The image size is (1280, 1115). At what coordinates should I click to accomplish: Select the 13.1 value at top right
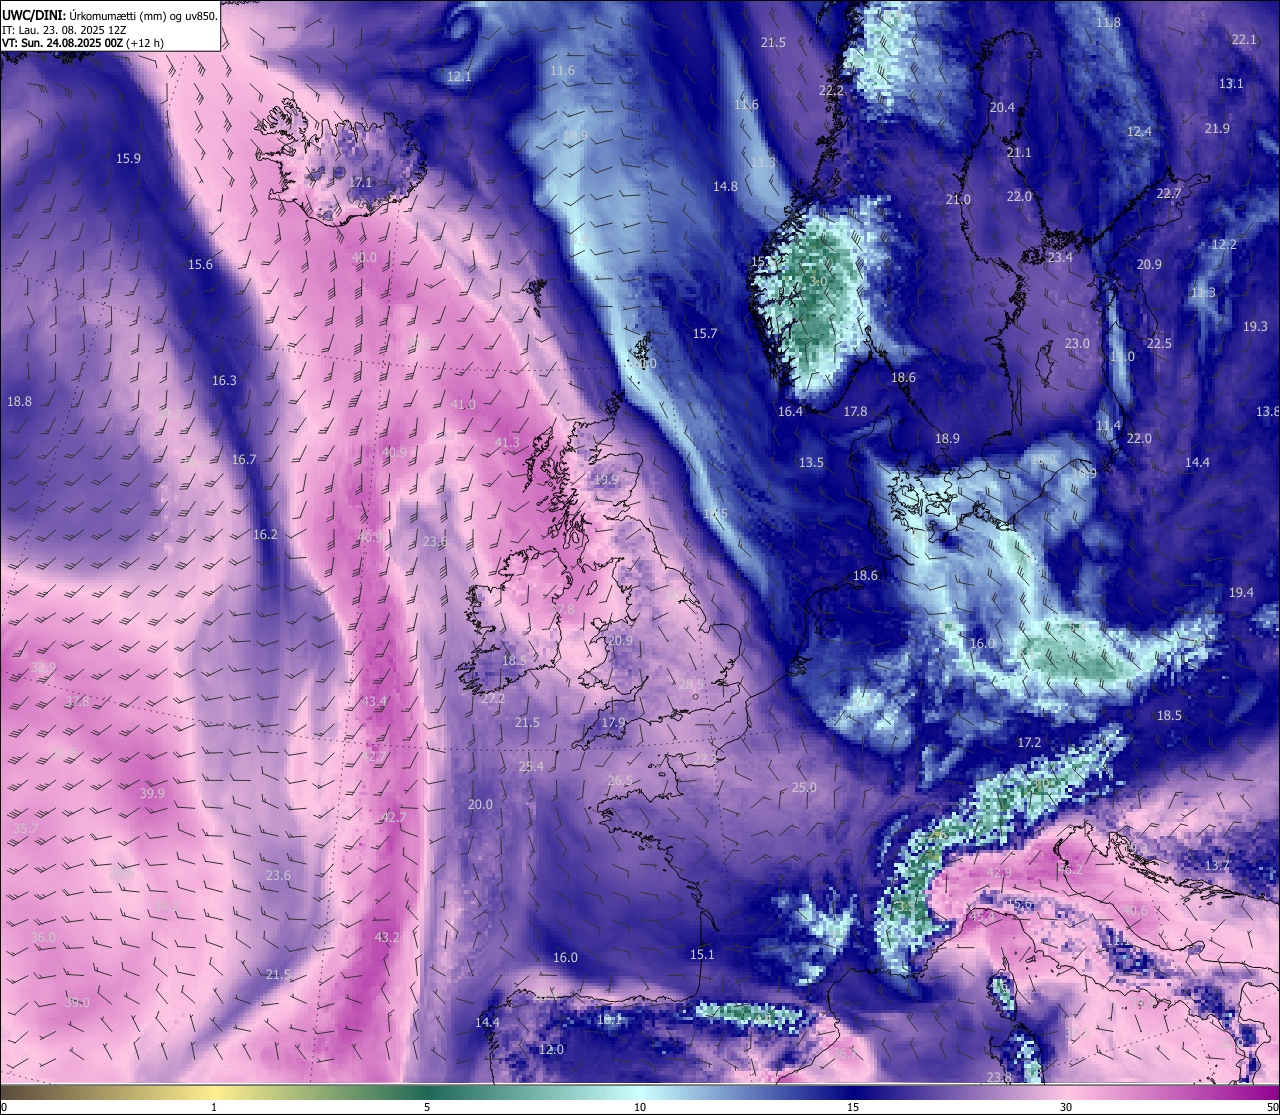1231,83
